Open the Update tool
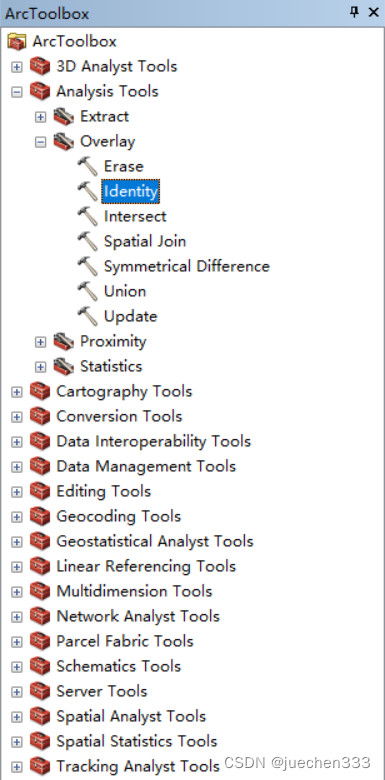The width and height of the screenshot is (385, 780). [130, 316]
